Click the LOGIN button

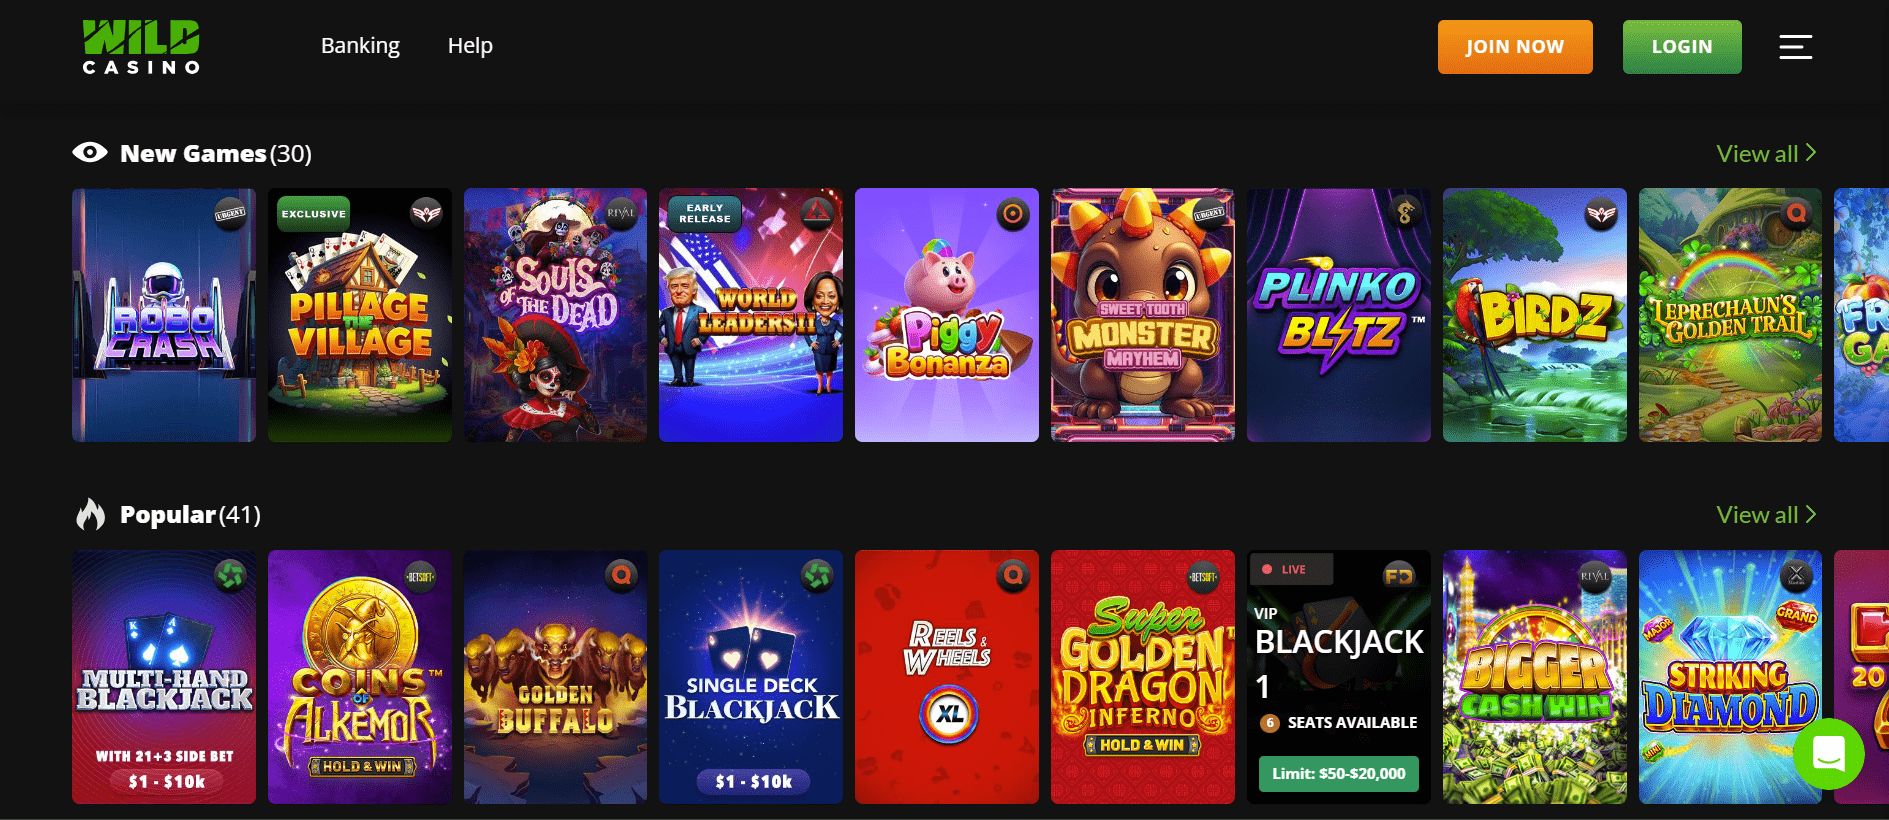tap(1682, 47)
